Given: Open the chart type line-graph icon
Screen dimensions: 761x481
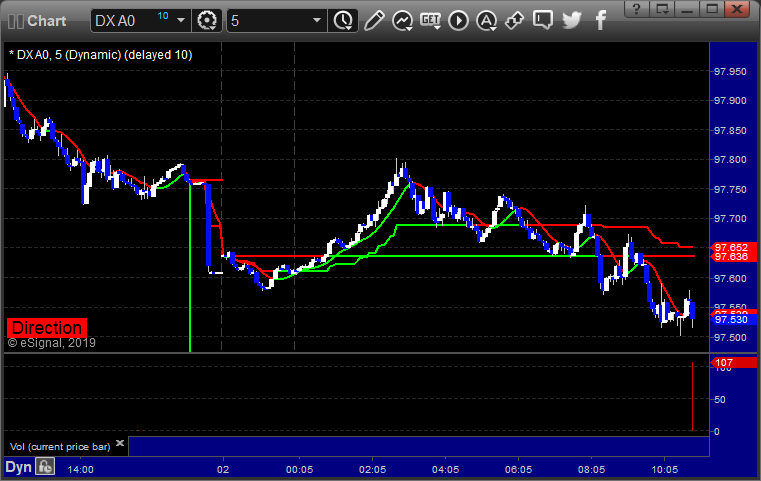Looking at the screenshot, I should click(402, 21).
